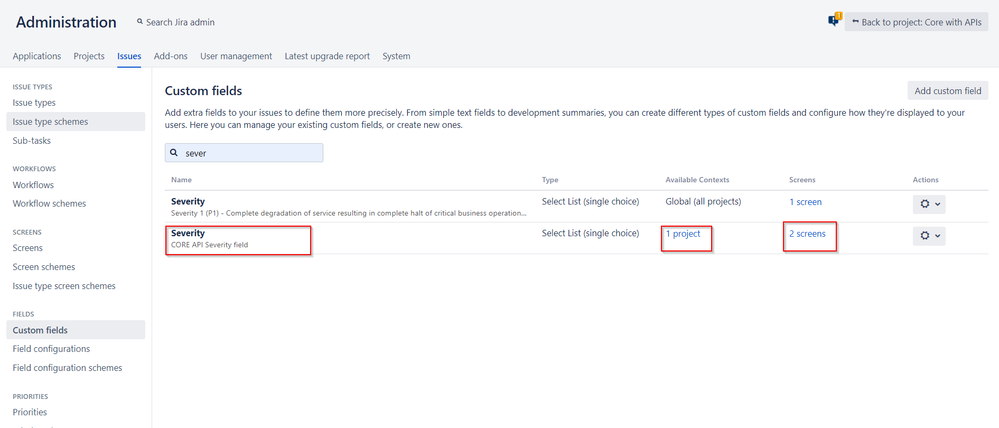Click the '2 screens' link
The image size is (999, 428).
807,234
